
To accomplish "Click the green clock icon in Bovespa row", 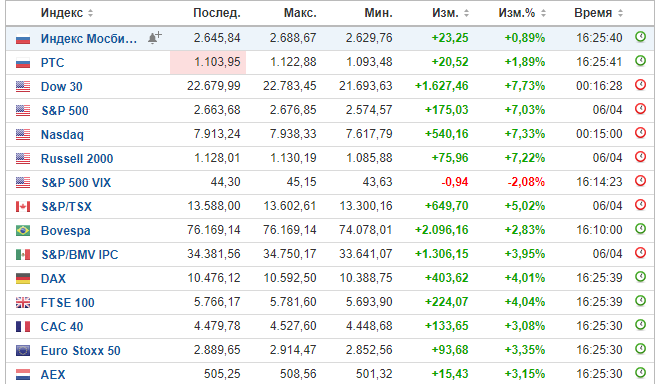I will click(640, 229).
